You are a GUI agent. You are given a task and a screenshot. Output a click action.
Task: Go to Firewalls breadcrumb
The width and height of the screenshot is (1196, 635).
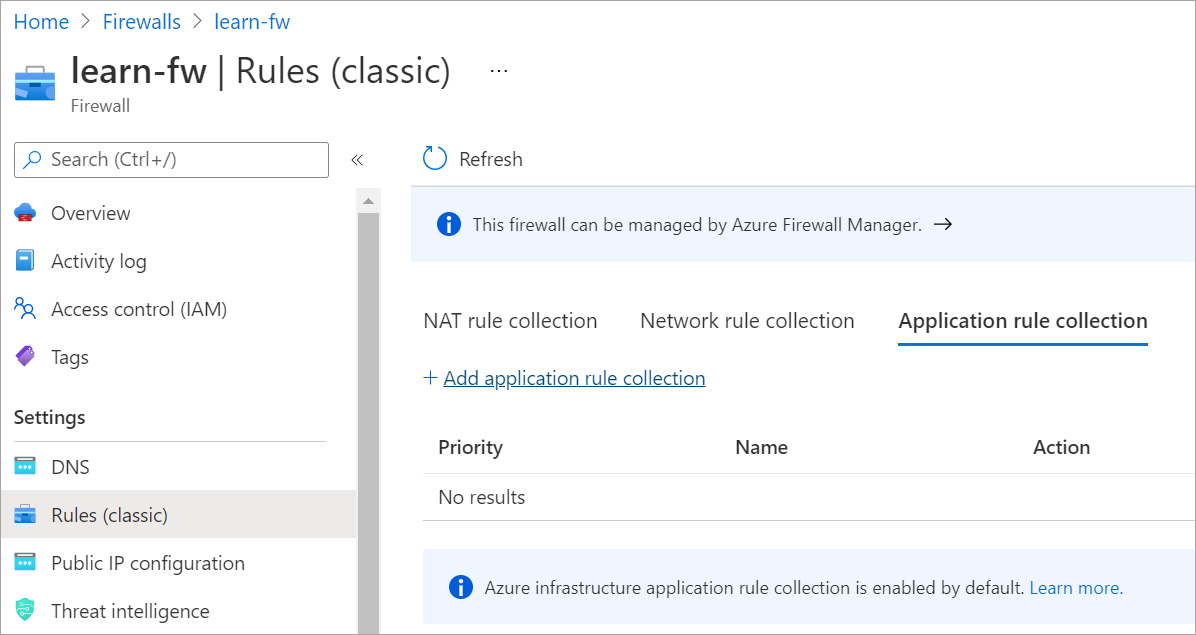pyautogui.click(x=142, y=21)
